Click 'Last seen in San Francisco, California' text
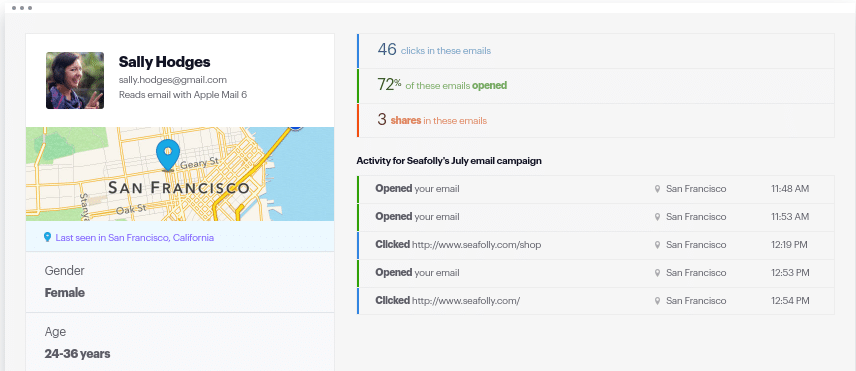The image size is (856, 371). tap(134, 237)
